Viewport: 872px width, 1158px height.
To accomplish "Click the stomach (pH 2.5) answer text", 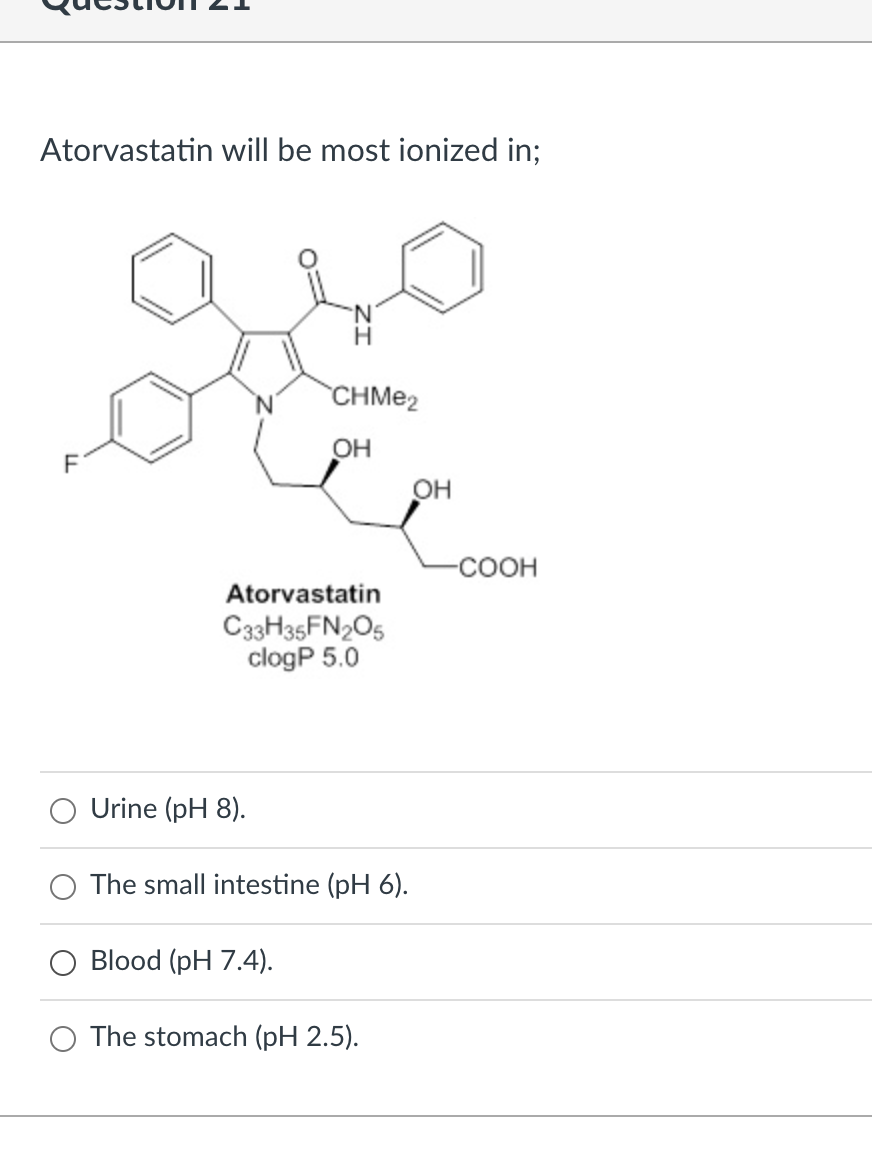I will pyautogui.click(x=222, y=1037).
